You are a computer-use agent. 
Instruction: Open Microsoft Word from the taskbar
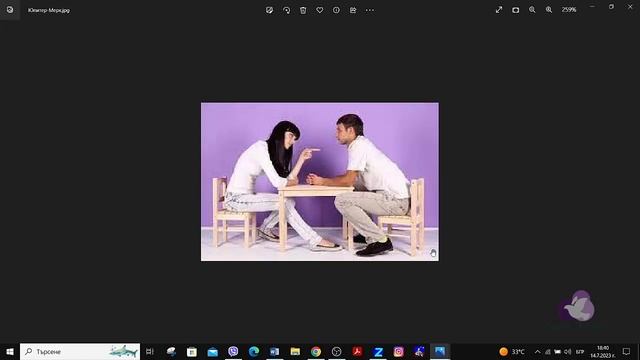274,351
